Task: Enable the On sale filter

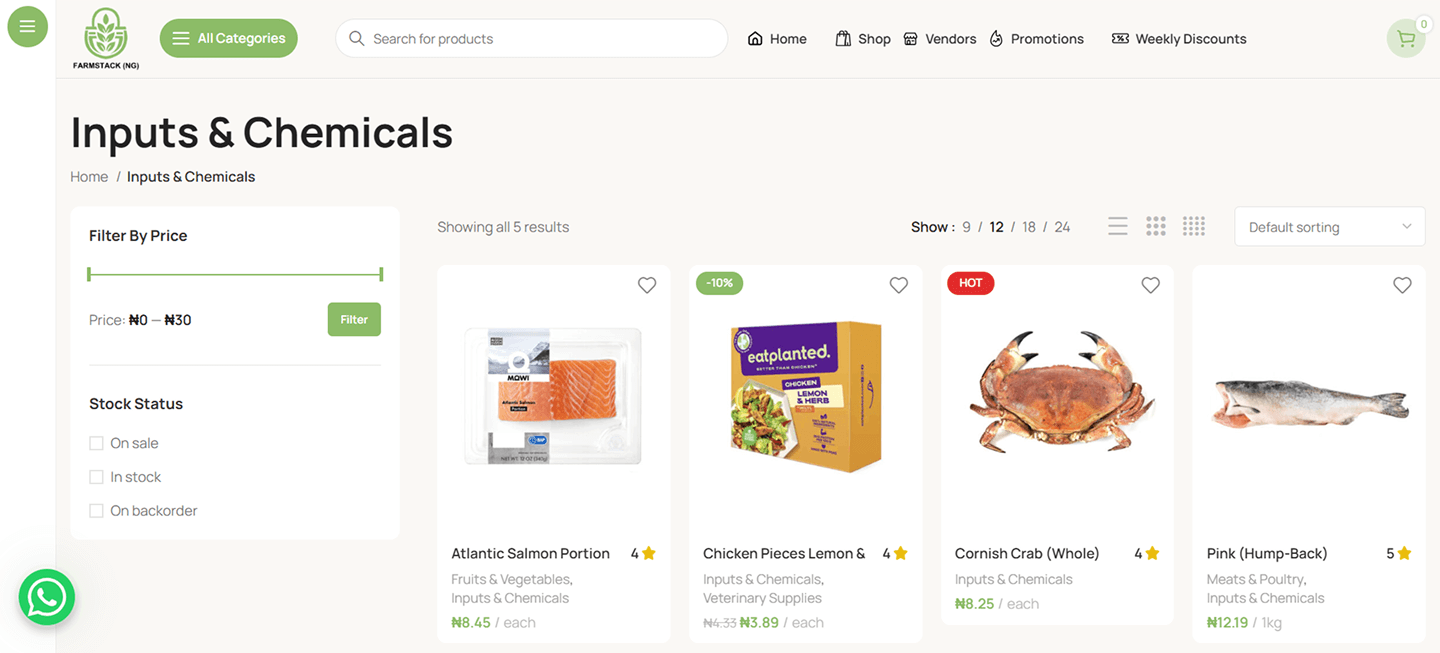Action: [97, 443]
